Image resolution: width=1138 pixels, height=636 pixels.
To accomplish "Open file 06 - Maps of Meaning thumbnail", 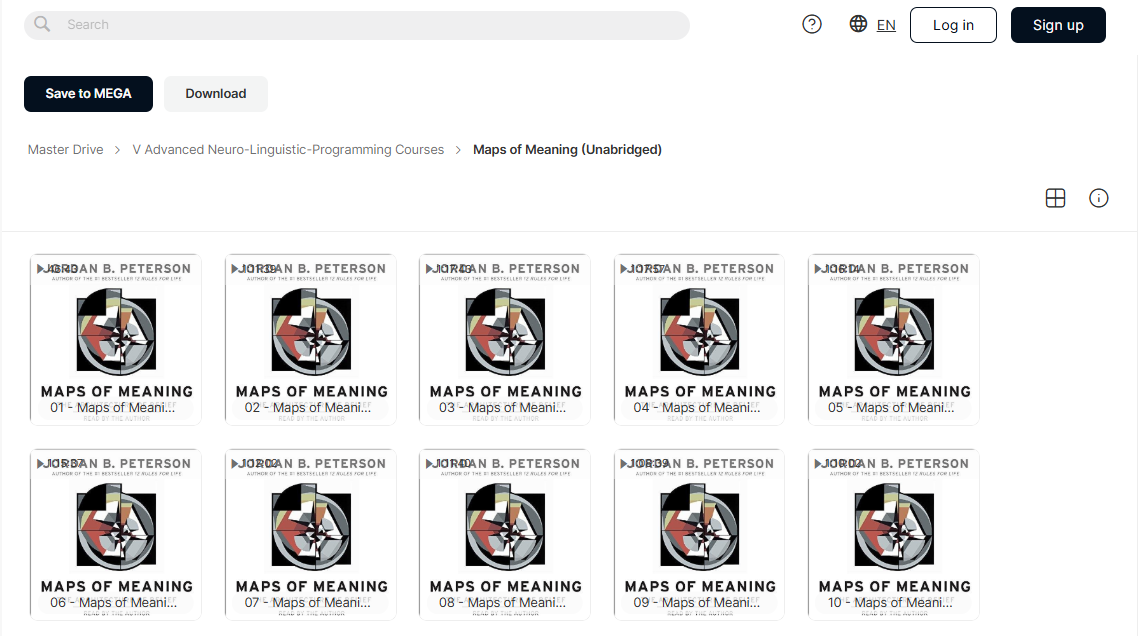I will pyautogui.click(x=116, y=534).
